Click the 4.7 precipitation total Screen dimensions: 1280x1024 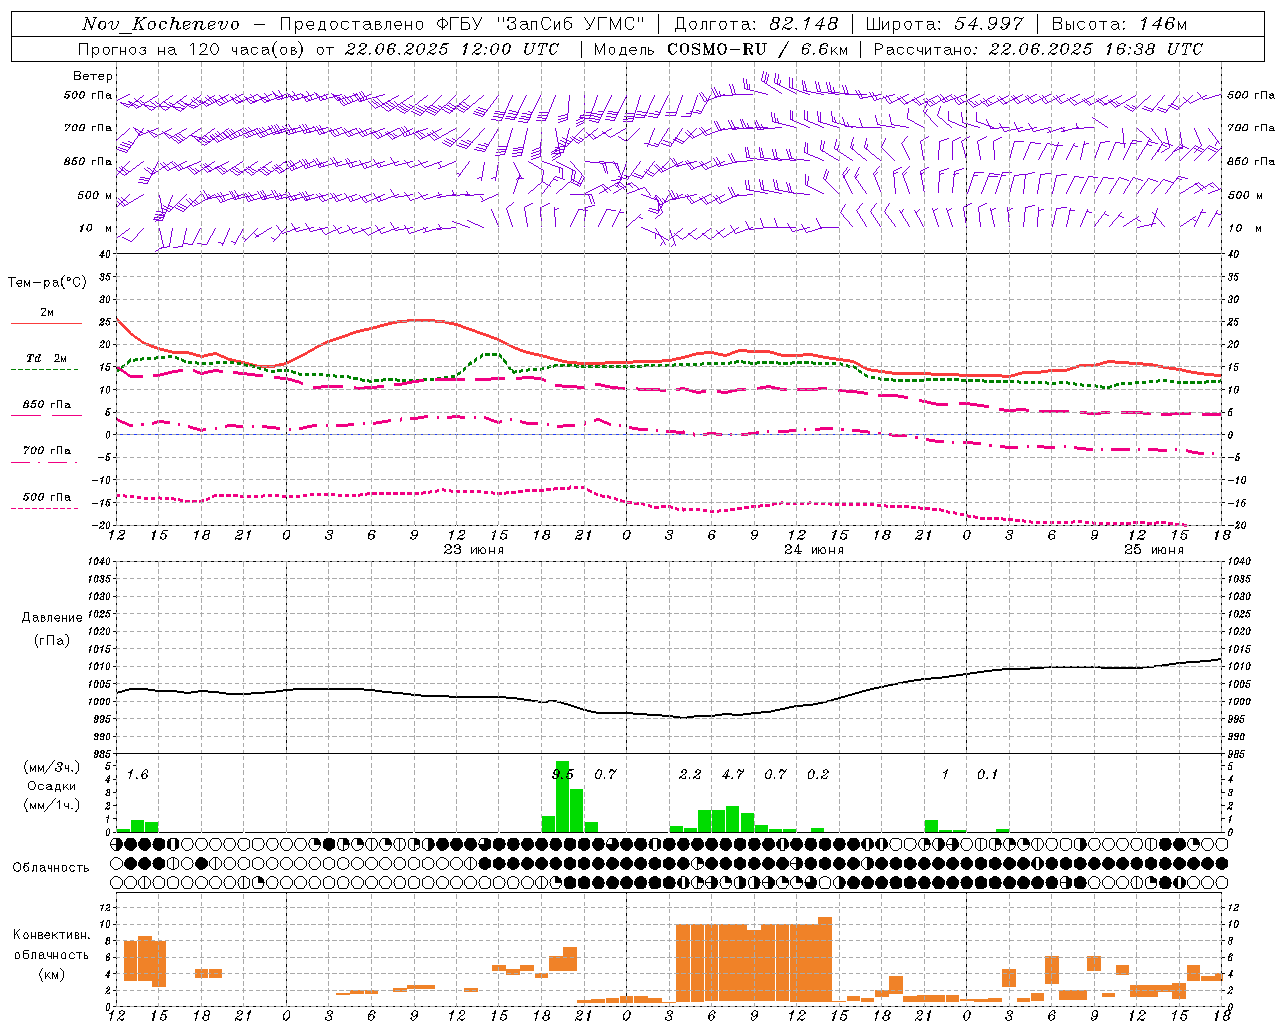pos(733,775)
